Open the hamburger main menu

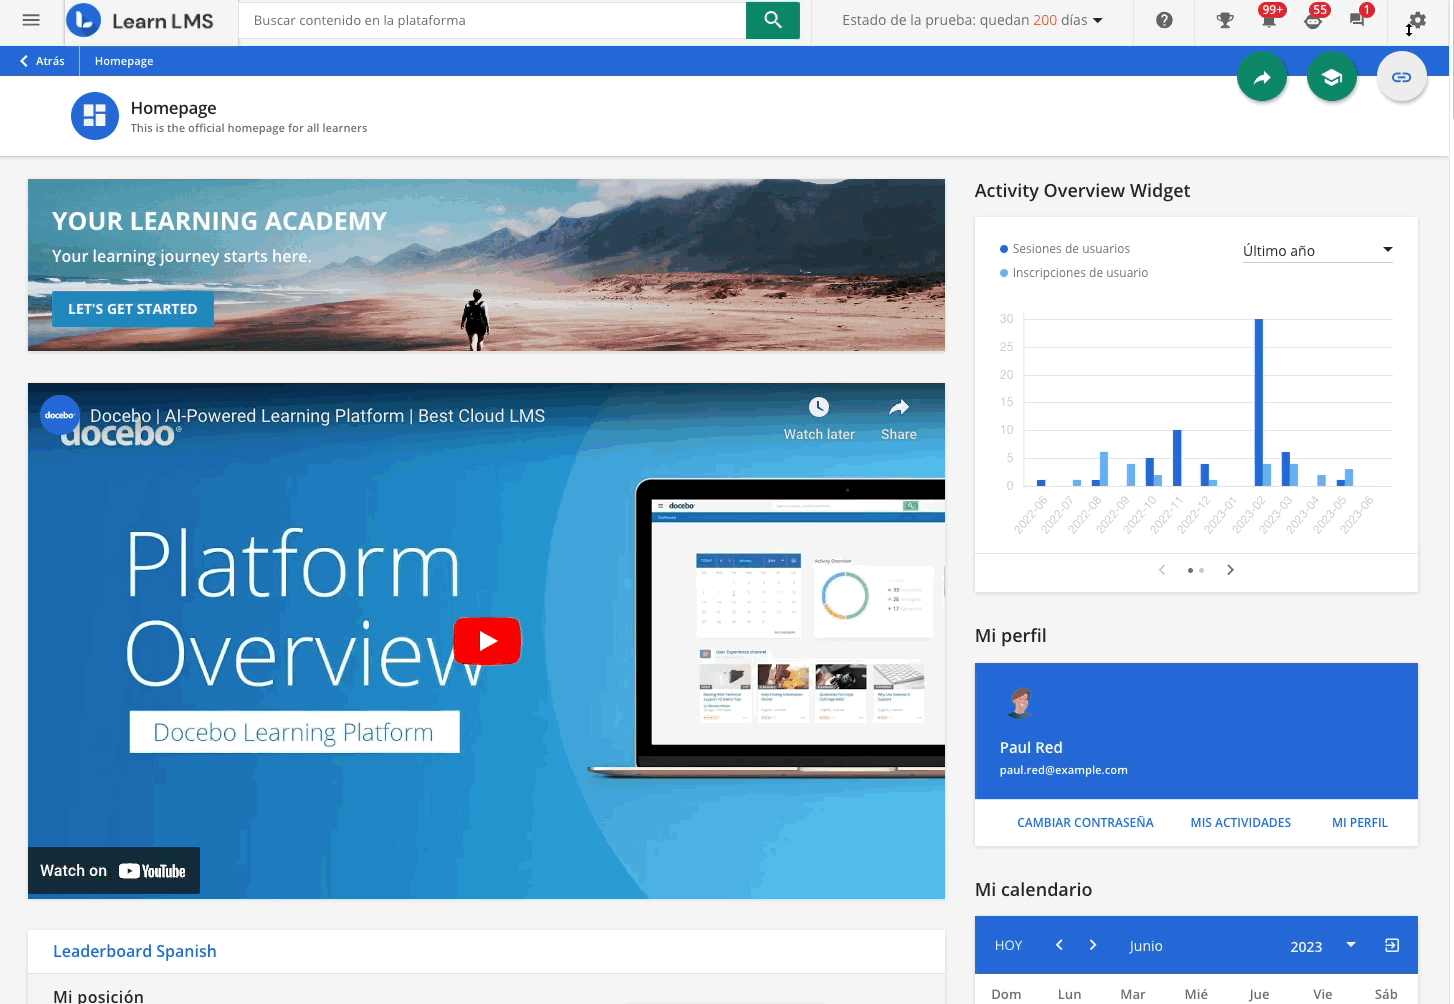tap(31, 20)
